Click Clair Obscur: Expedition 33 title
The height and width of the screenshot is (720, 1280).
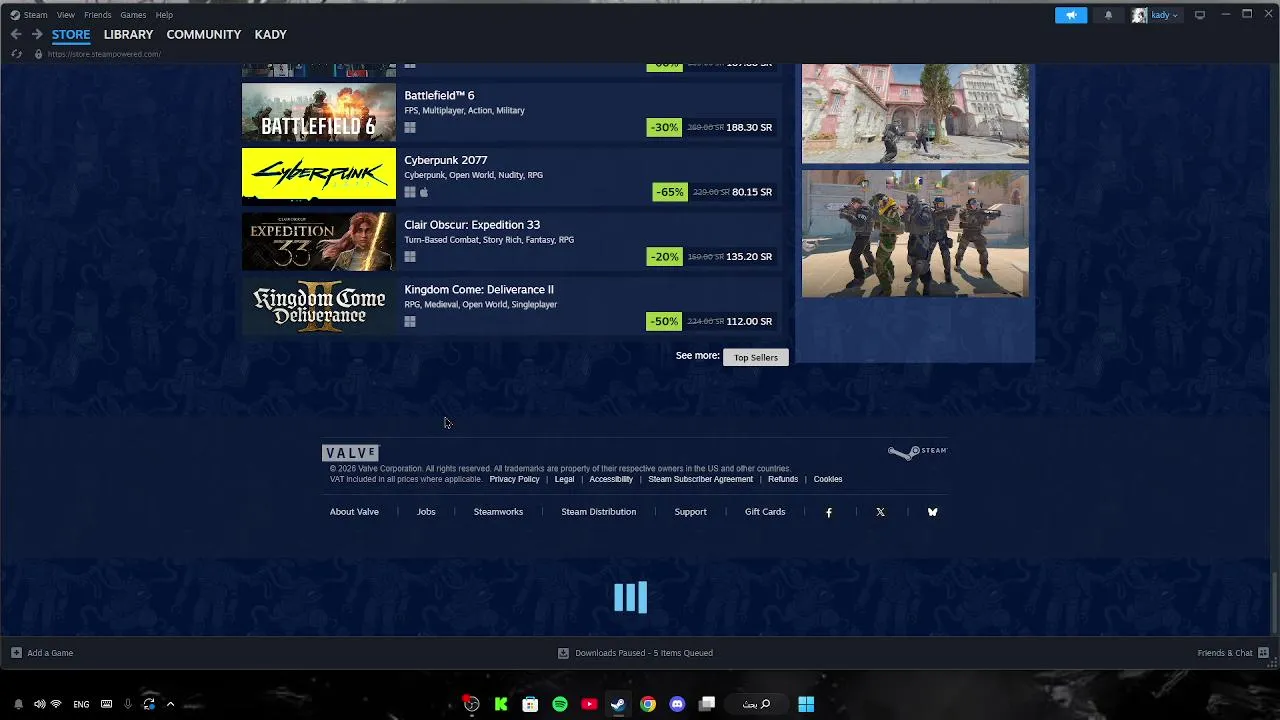[x=472, y=225]
